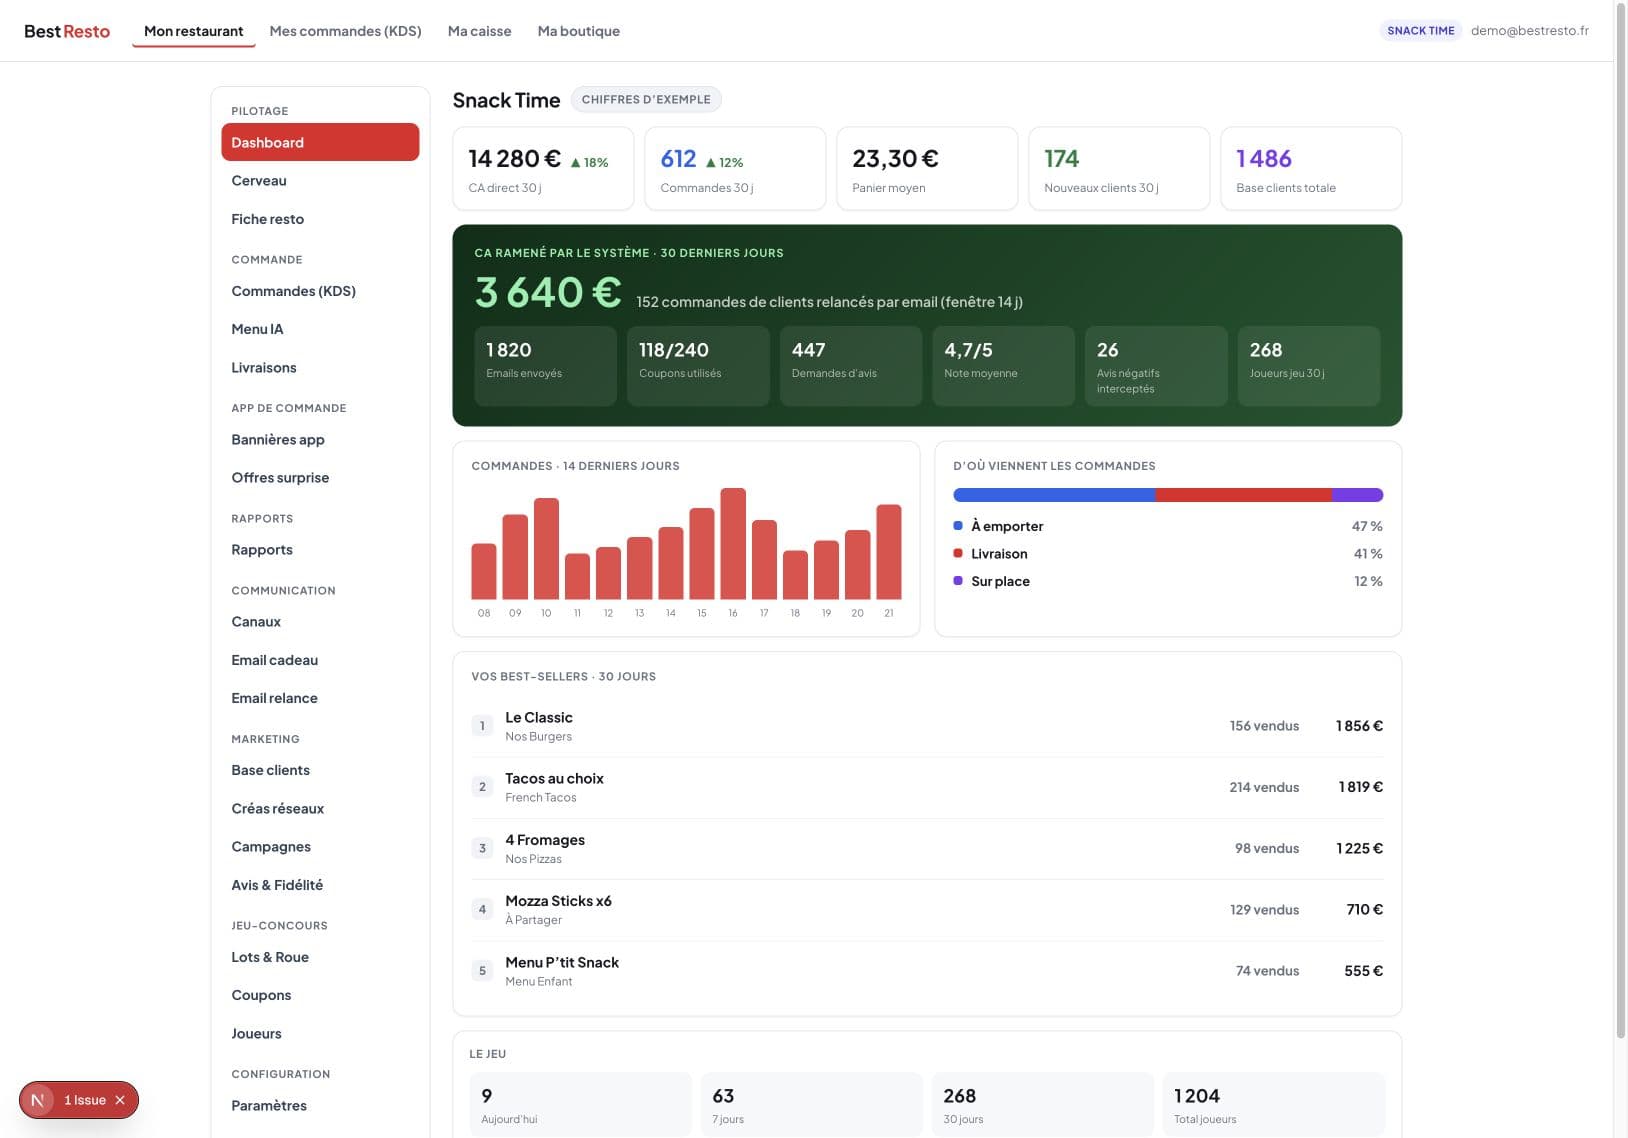Click the demo@bestresto.fr account email
The width and height of the screenshot is (1628, 1138).
[x=1529, y=31]
